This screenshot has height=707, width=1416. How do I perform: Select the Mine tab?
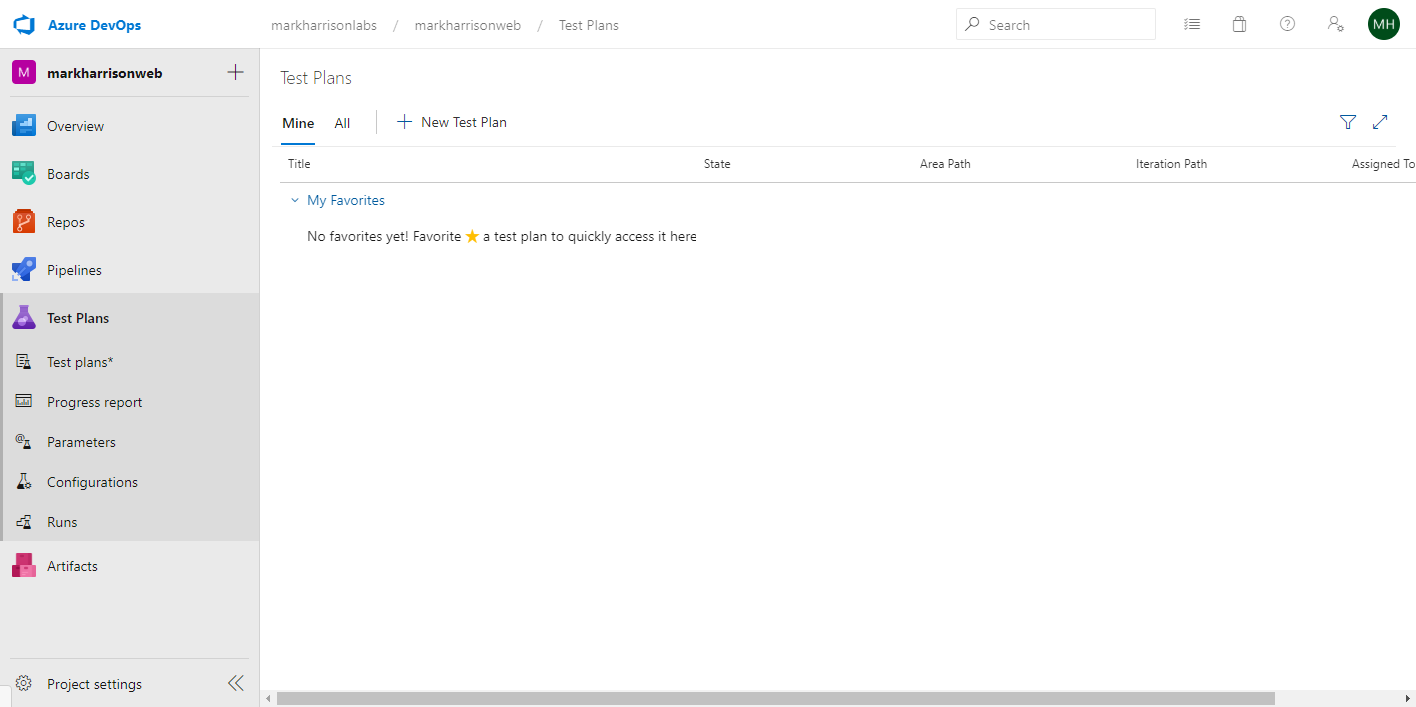pyautogui.click(x=298, y=123)
